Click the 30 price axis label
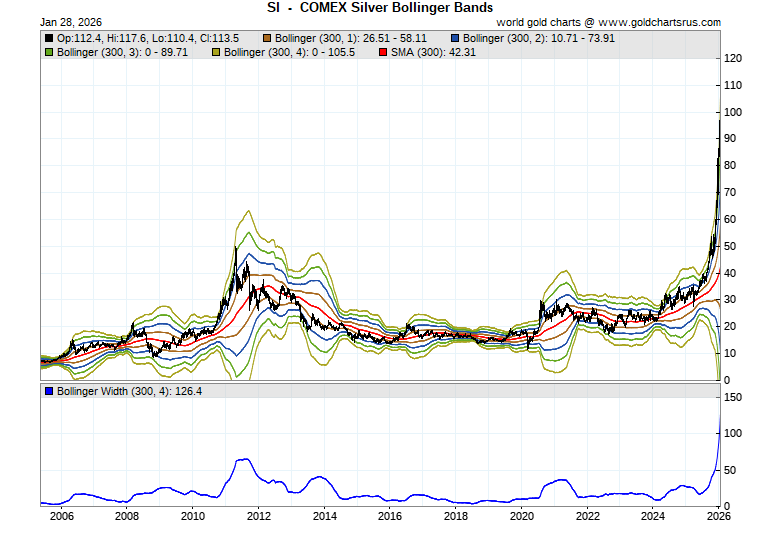 (x=730, y=300)
